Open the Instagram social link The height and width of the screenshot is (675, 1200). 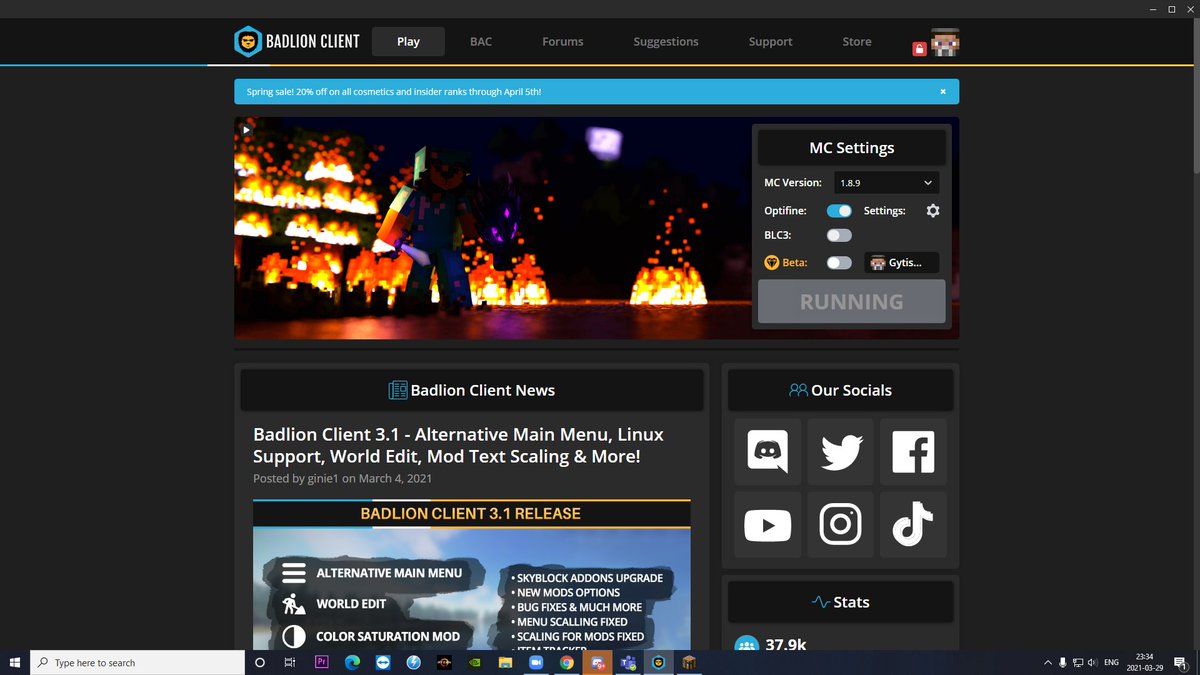(x=840, y=525)
